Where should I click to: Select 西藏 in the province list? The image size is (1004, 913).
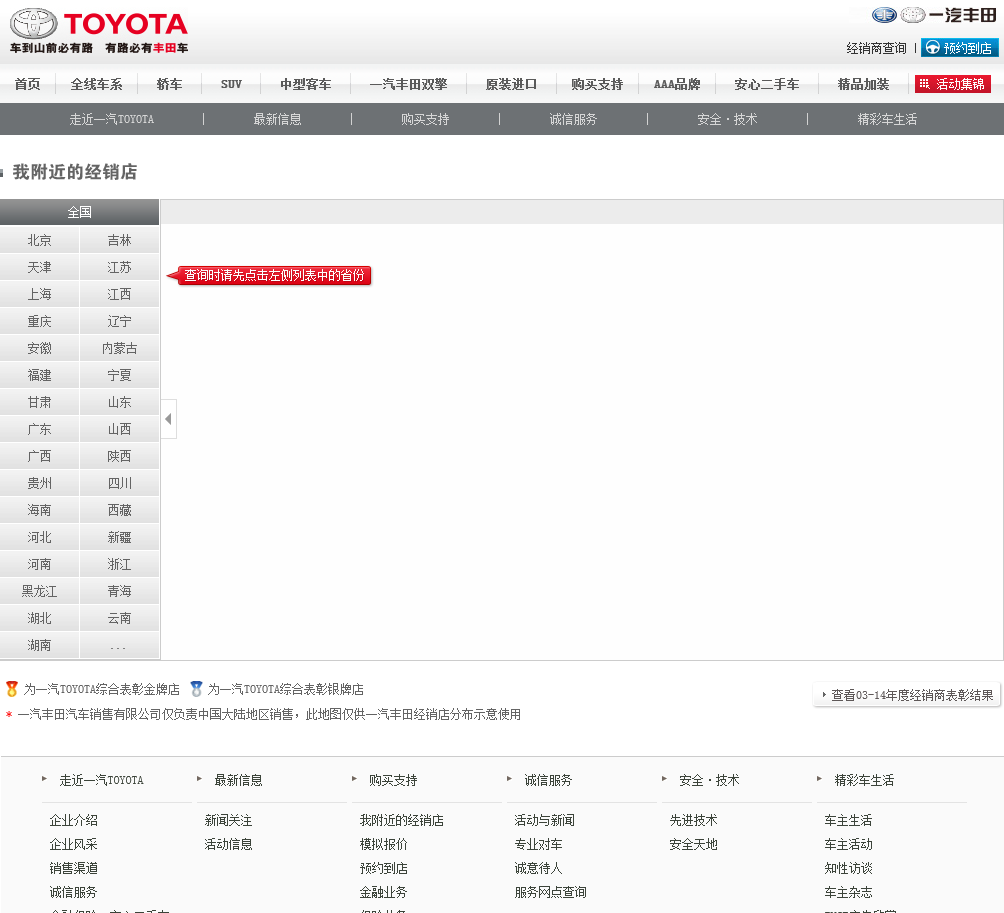coord(119,510)
